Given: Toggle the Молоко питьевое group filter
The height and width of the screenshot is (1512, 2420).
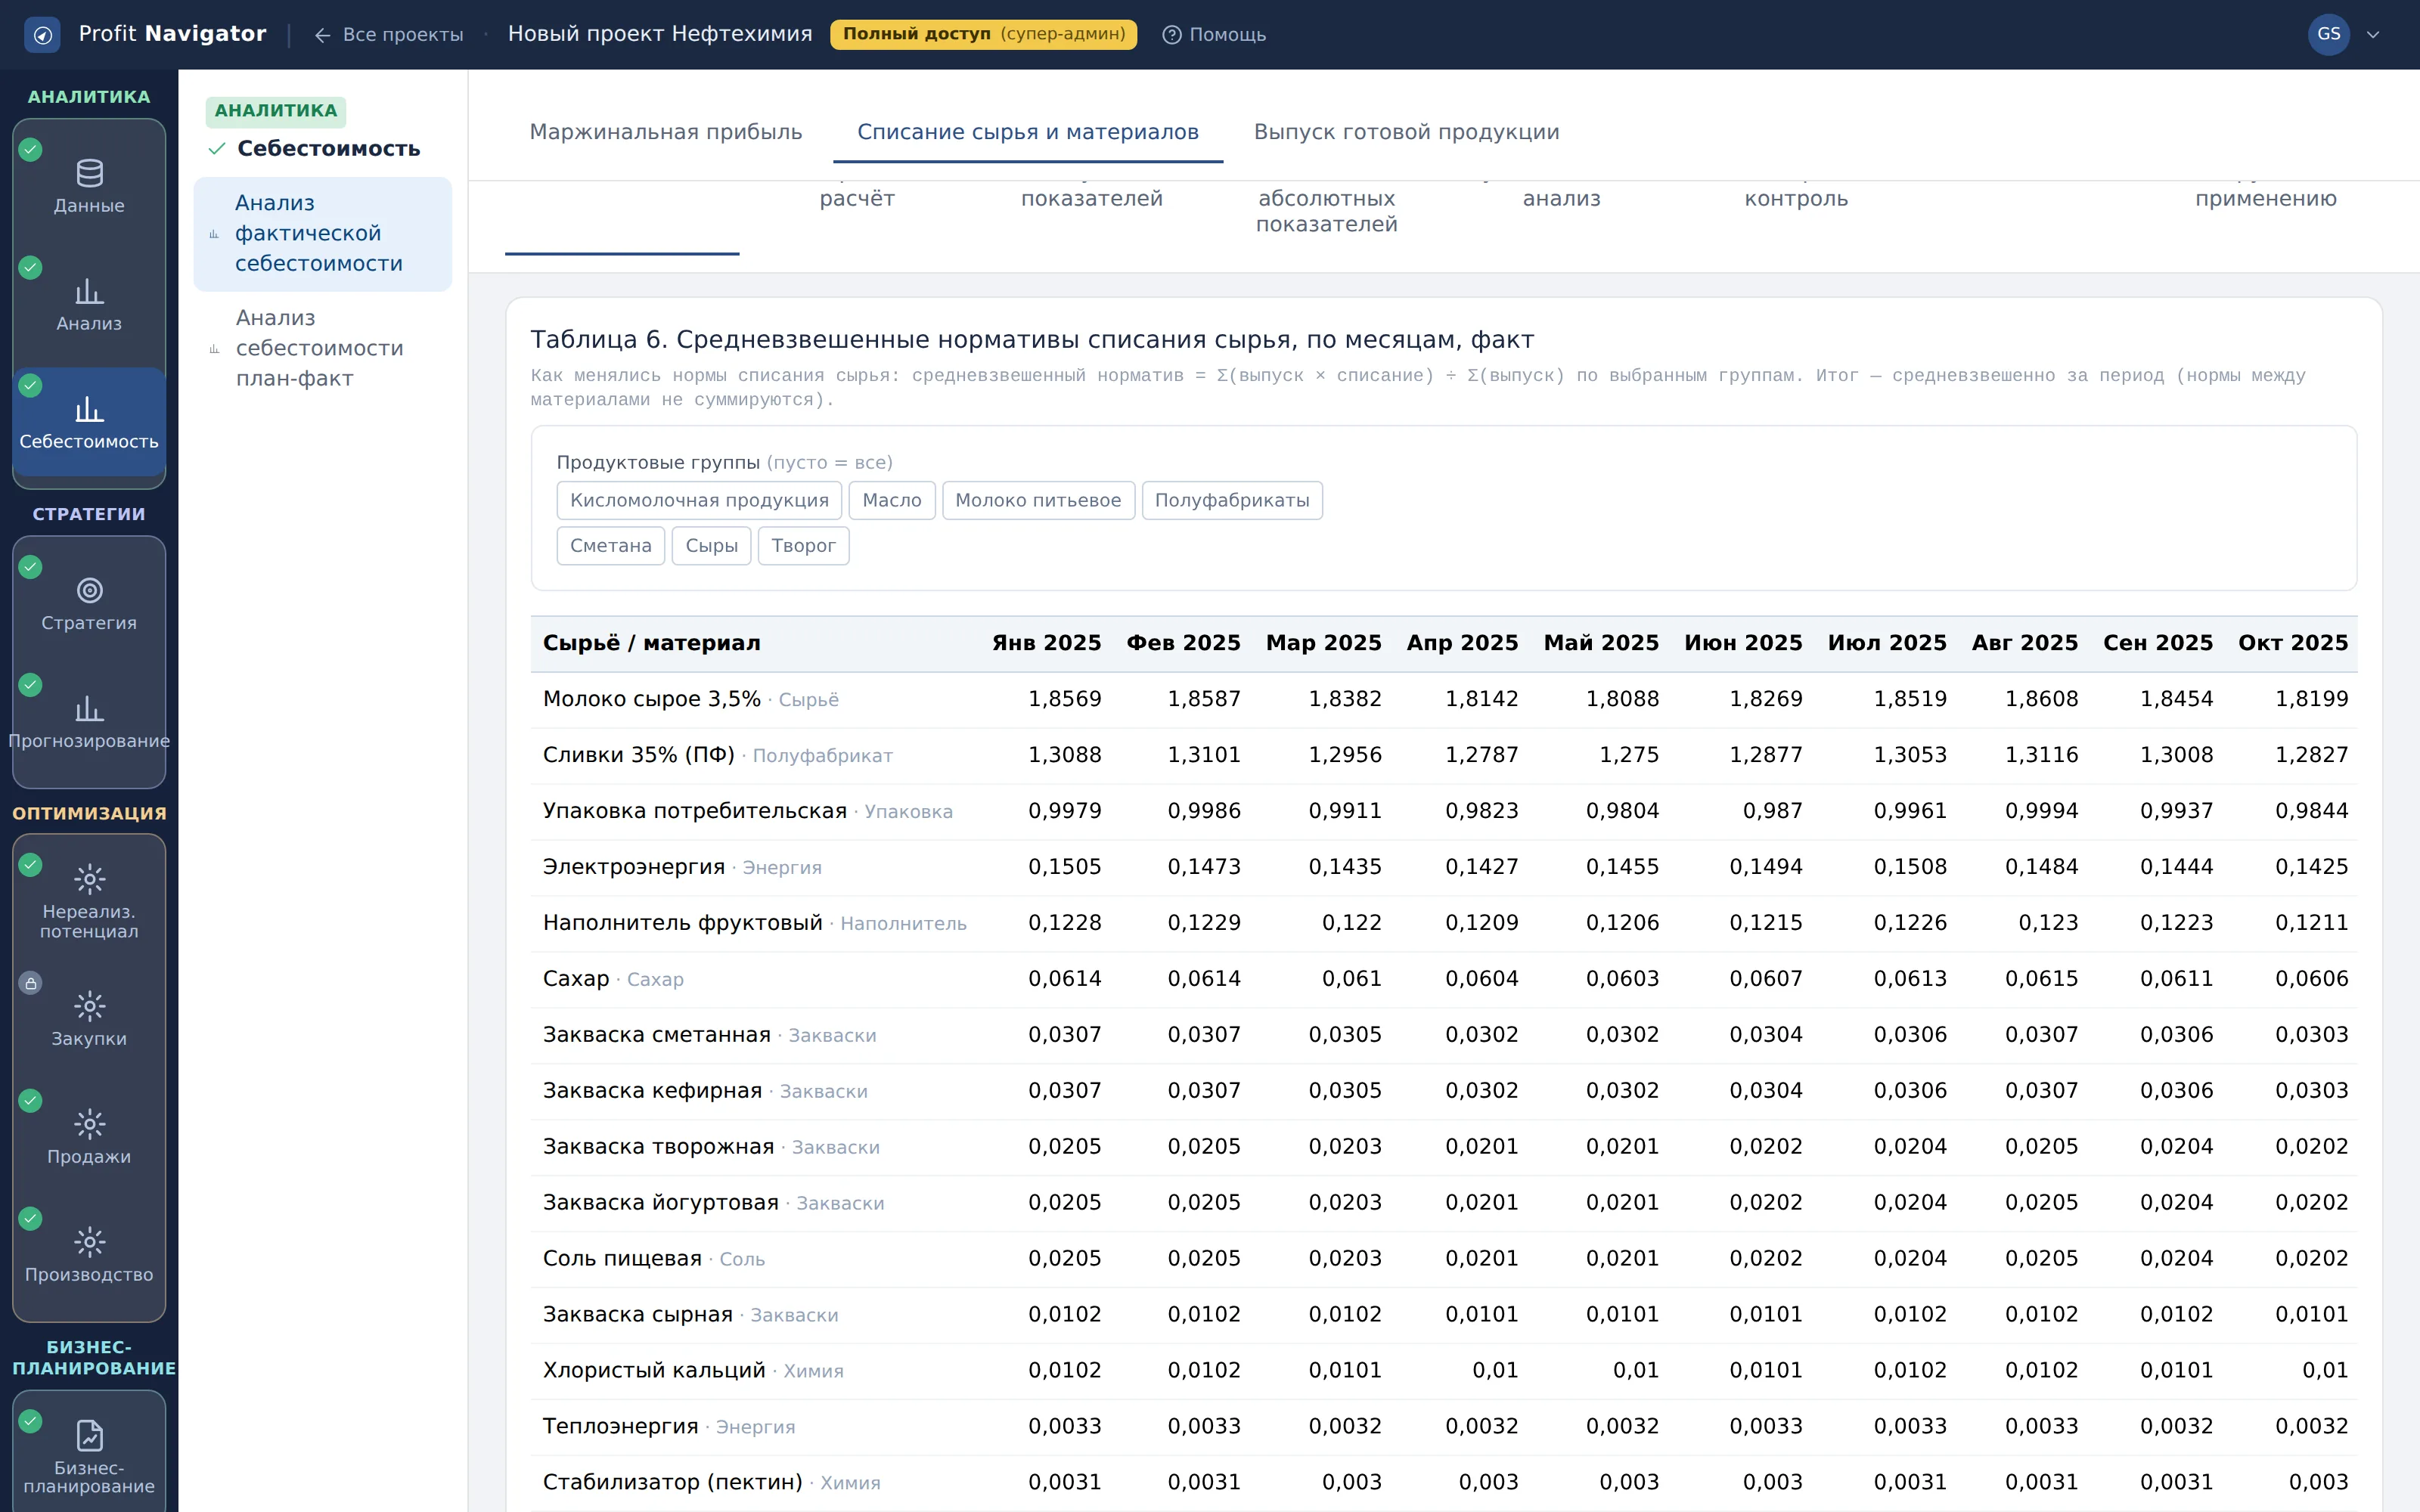Looking at the screenshot, I should point(1038,500).
